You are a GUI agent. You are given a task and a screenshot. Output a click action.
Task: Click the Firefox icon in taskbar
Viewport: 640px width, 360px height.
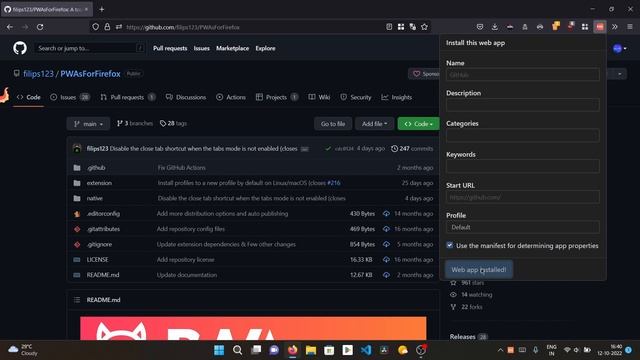tap(293, 350)
